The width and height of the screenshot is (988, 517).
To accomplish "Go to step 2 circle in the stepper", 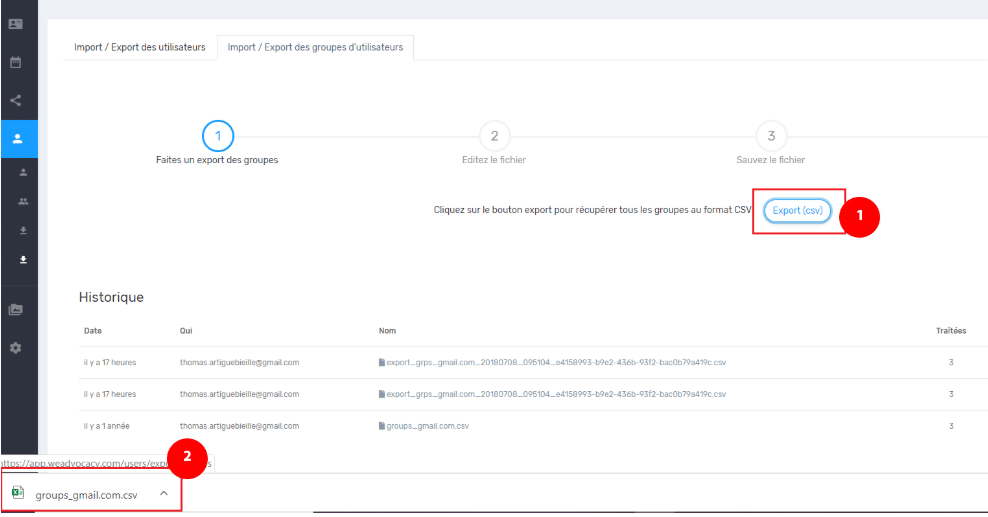I will (x=495, y=136).
